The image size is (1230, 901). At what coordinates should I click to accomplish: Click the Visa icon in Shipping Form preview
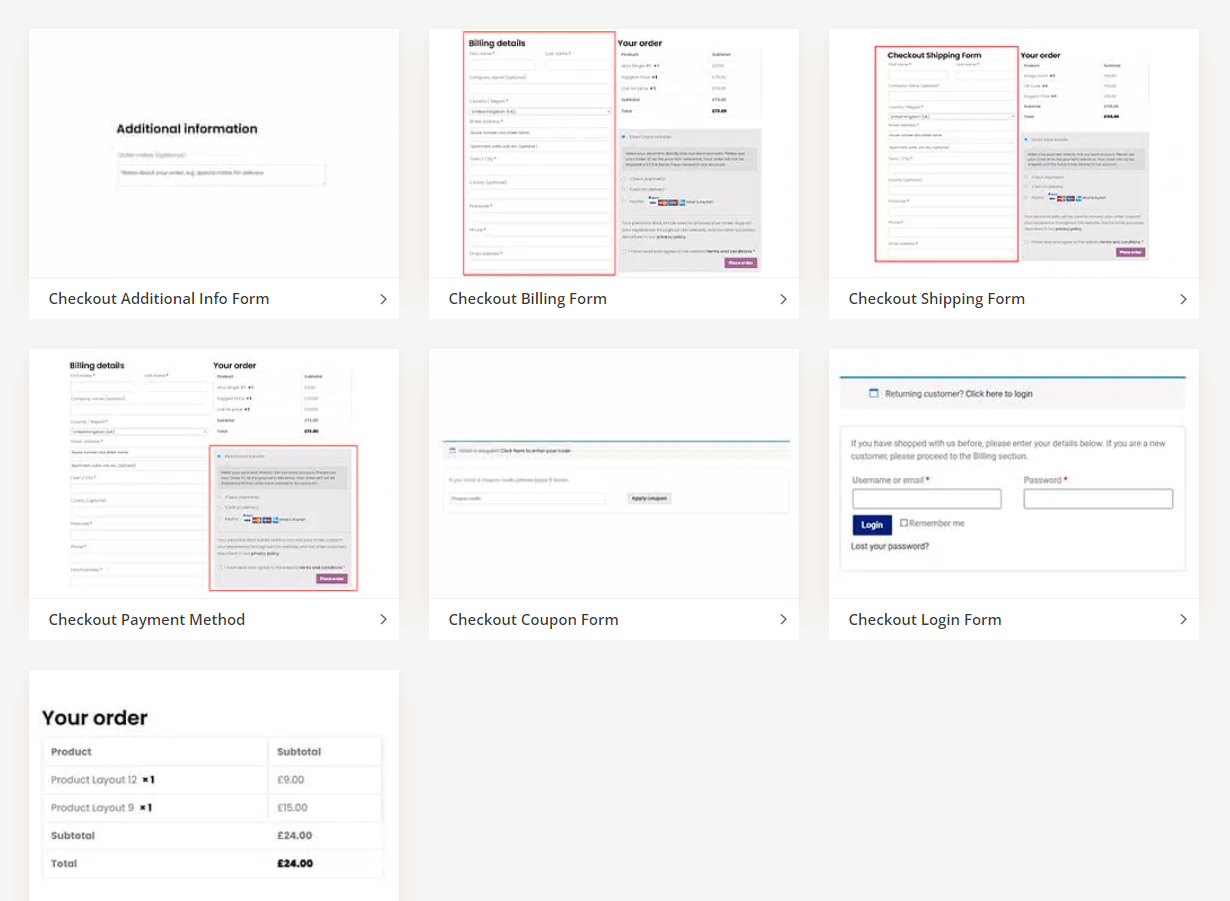tap(1052, 198)
